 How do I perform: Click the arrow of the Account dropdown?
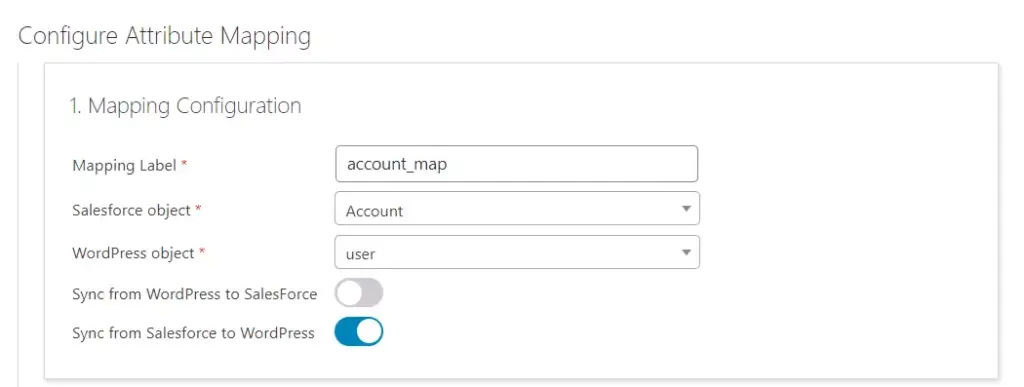pyautogui.click(x=686, y=209)
